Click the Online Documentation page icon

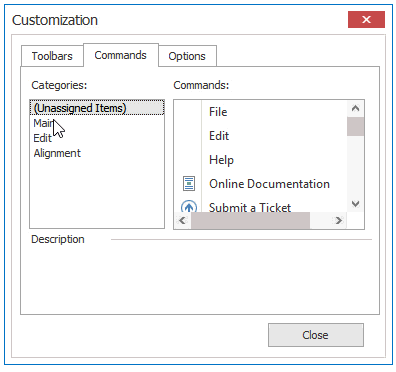pos(189,184)
